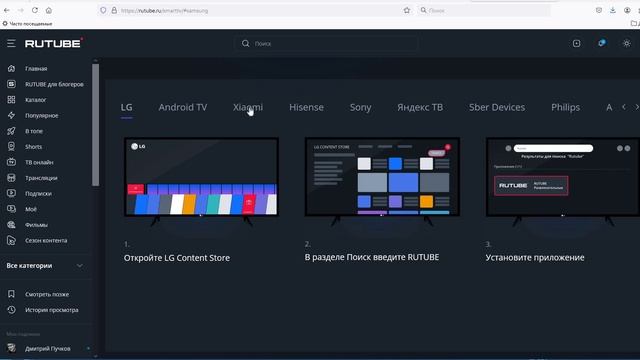Switch to the Philips tab
Image resolution: width=640 pixels, height=360 pixels.
coord(565,107)
